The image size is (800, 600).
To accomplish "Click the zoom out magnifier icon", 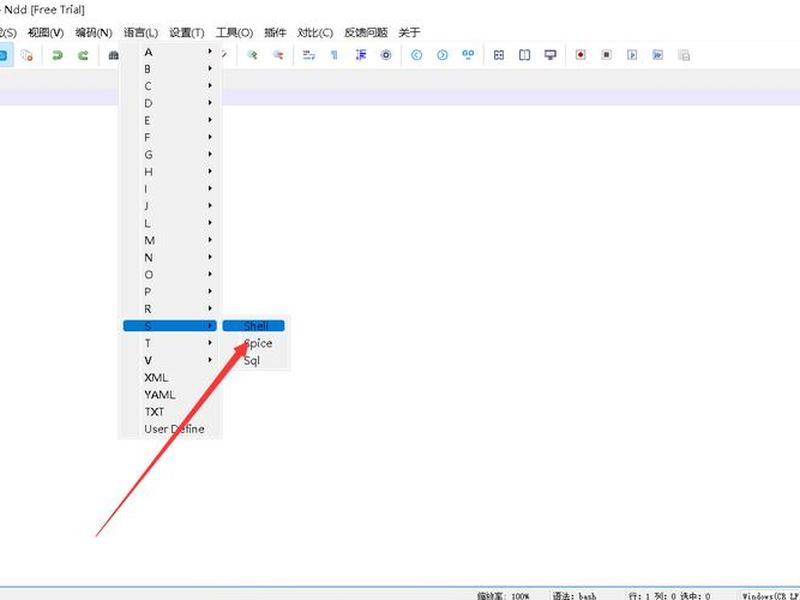I will [x=278, y=55].
